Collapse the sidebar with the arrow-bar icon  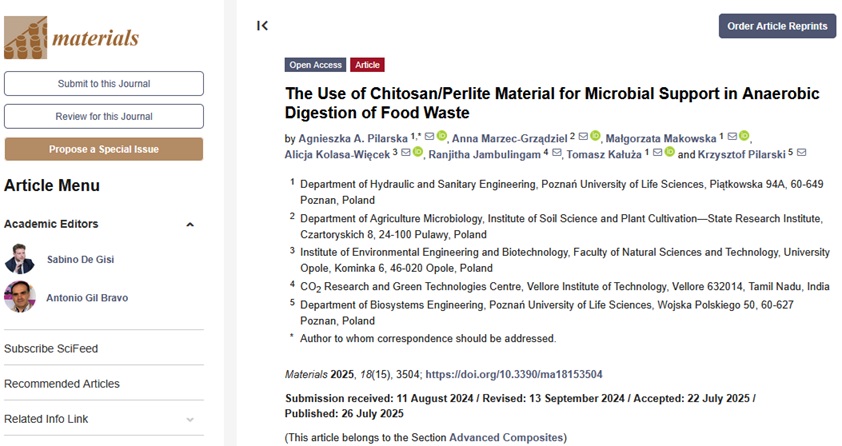pos(262,26)
